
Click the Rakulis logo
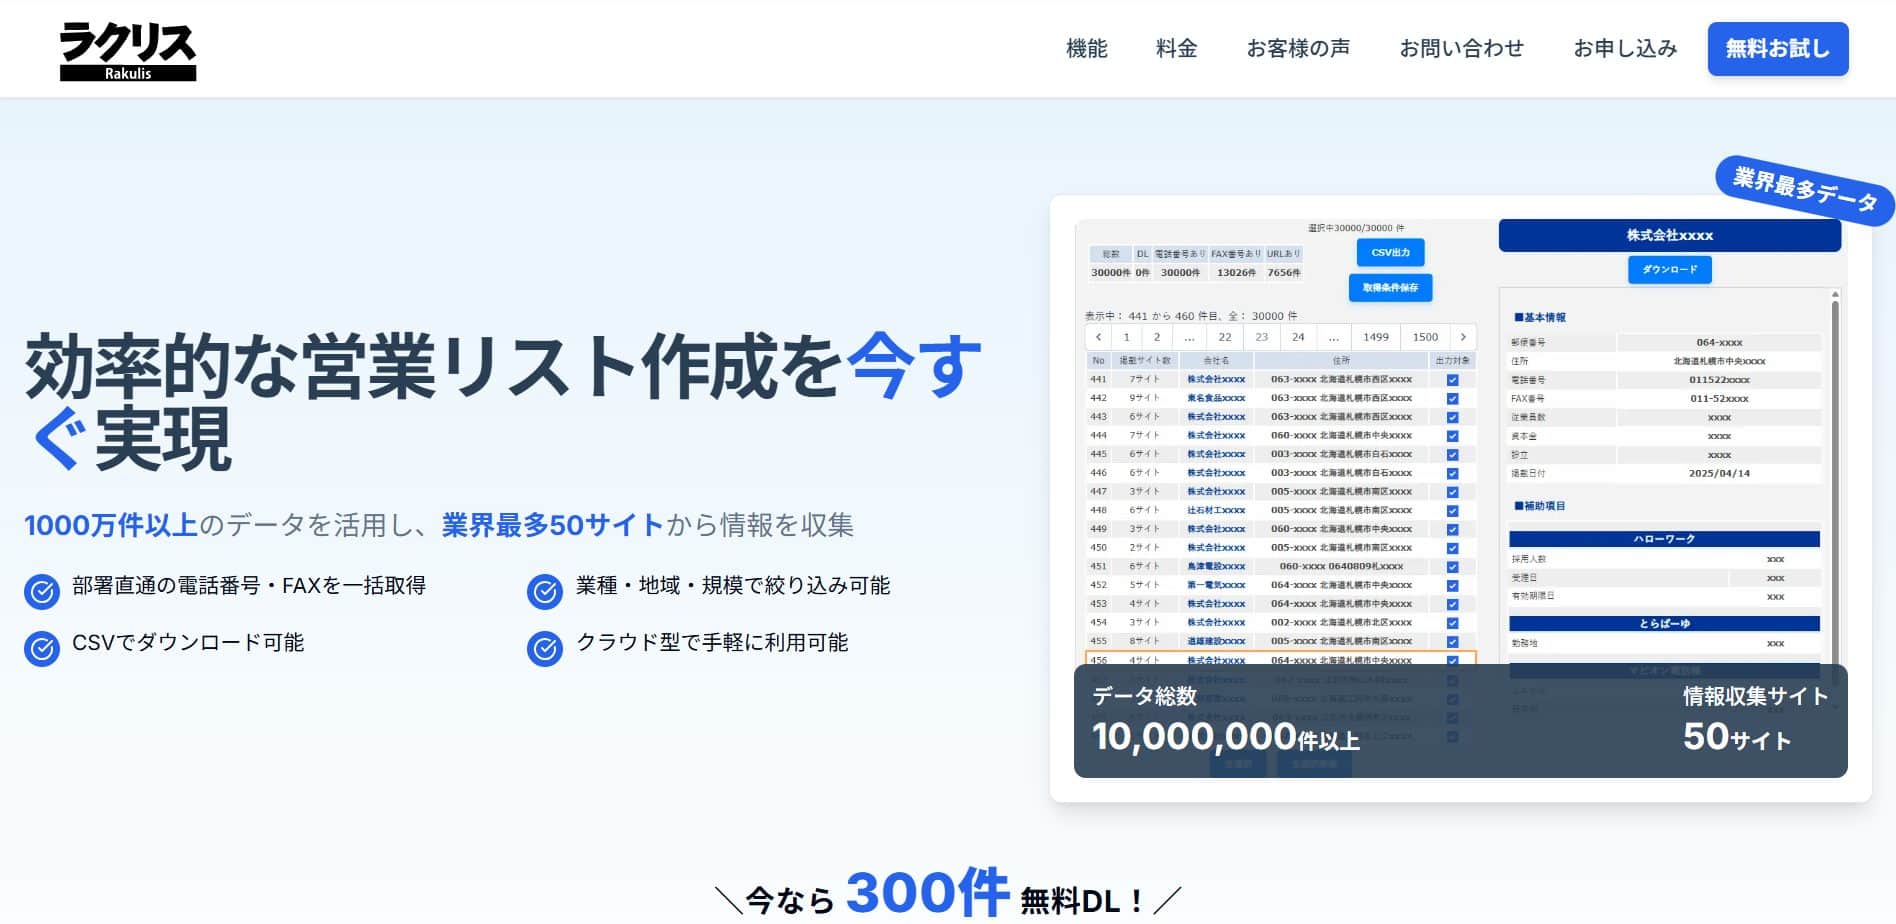click(x=128, y=51)
